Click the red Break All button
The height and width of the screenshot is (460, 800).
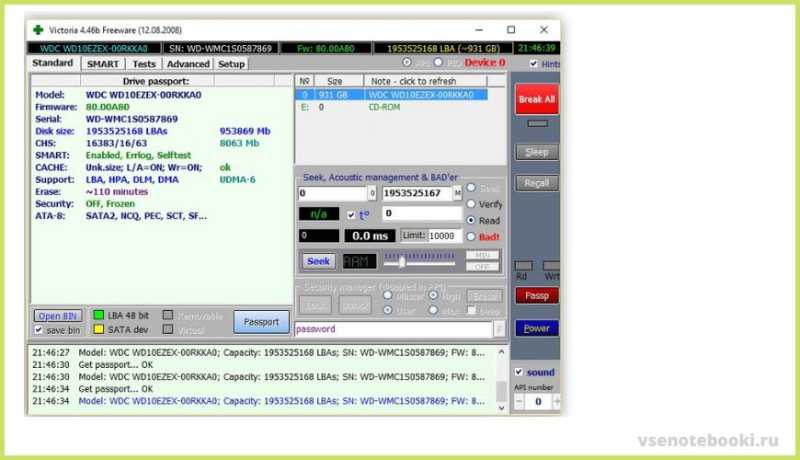pyautogui.click(x=537, y=99)
